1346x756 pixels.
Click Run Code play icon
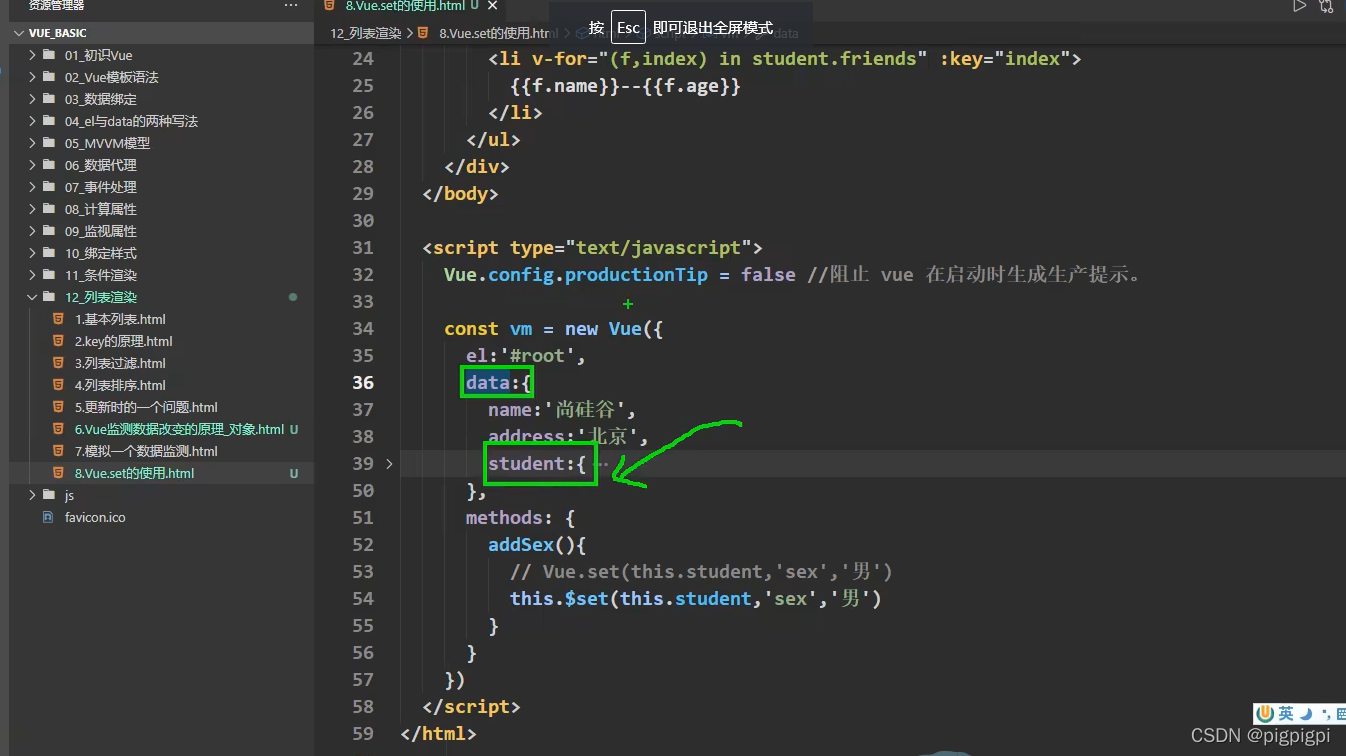tap(1300, 6)
